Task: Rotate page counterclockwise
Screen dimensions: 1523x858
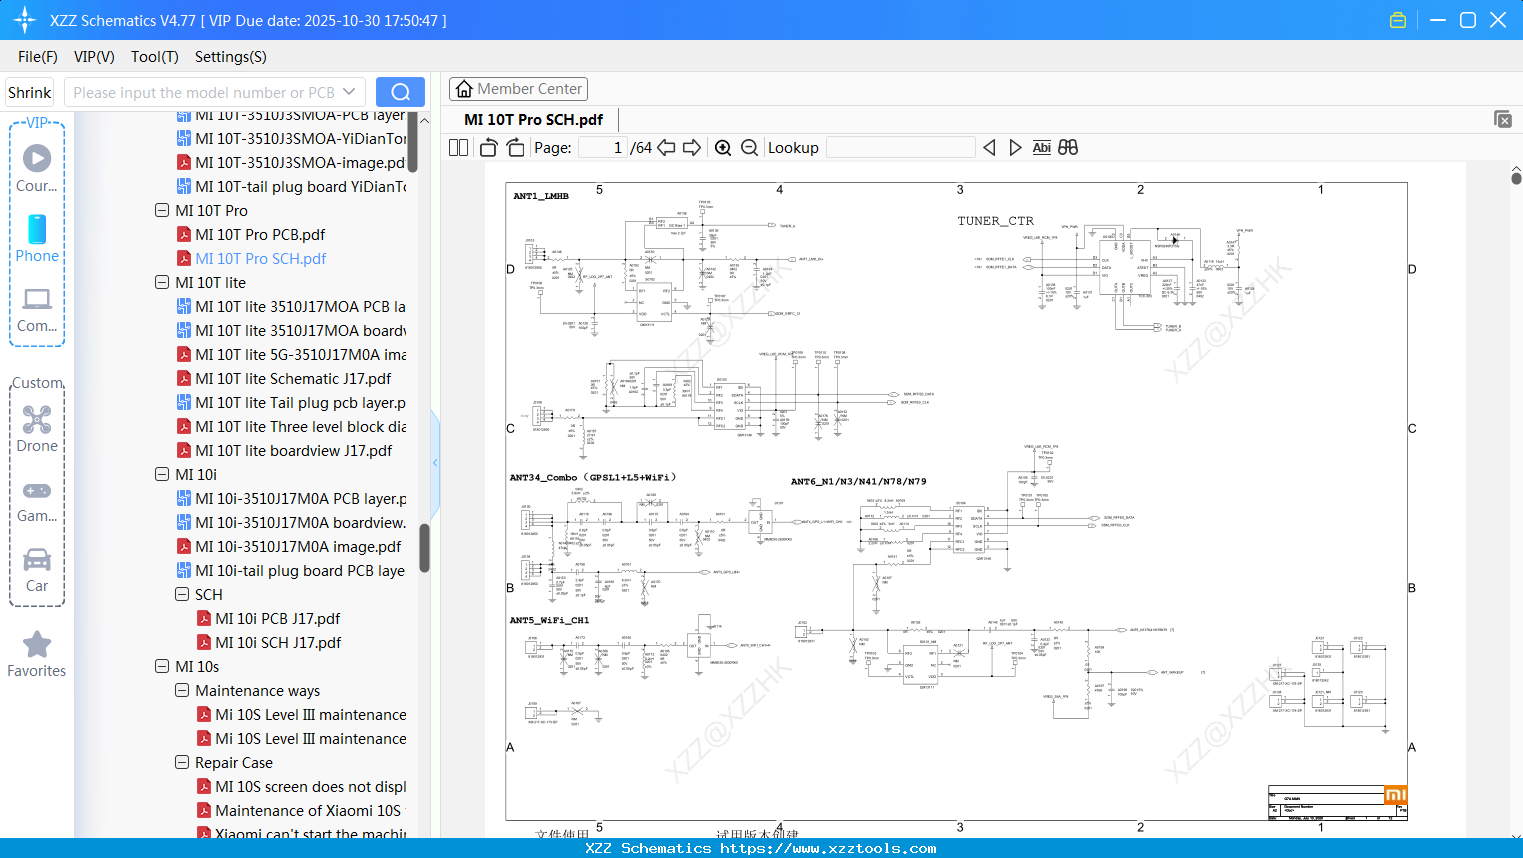Action: [x=489, y=148]
